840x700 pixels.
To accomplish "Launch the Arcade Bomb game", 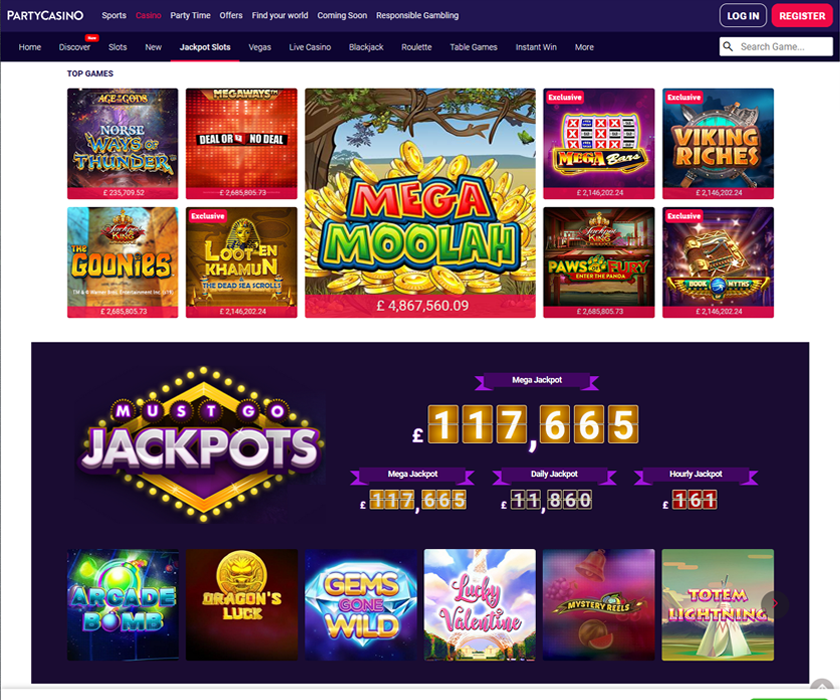I will [123, 605].
